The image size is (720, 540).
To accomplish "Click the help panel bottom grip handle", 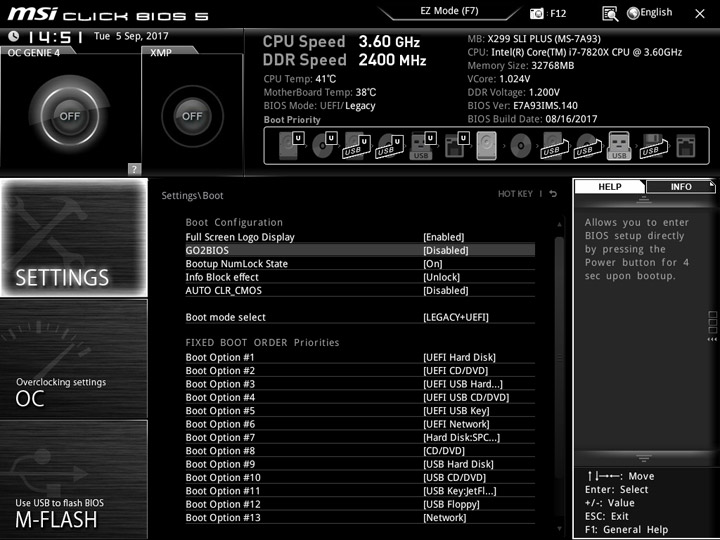I will pyautogui.click(x=644, y=458).
